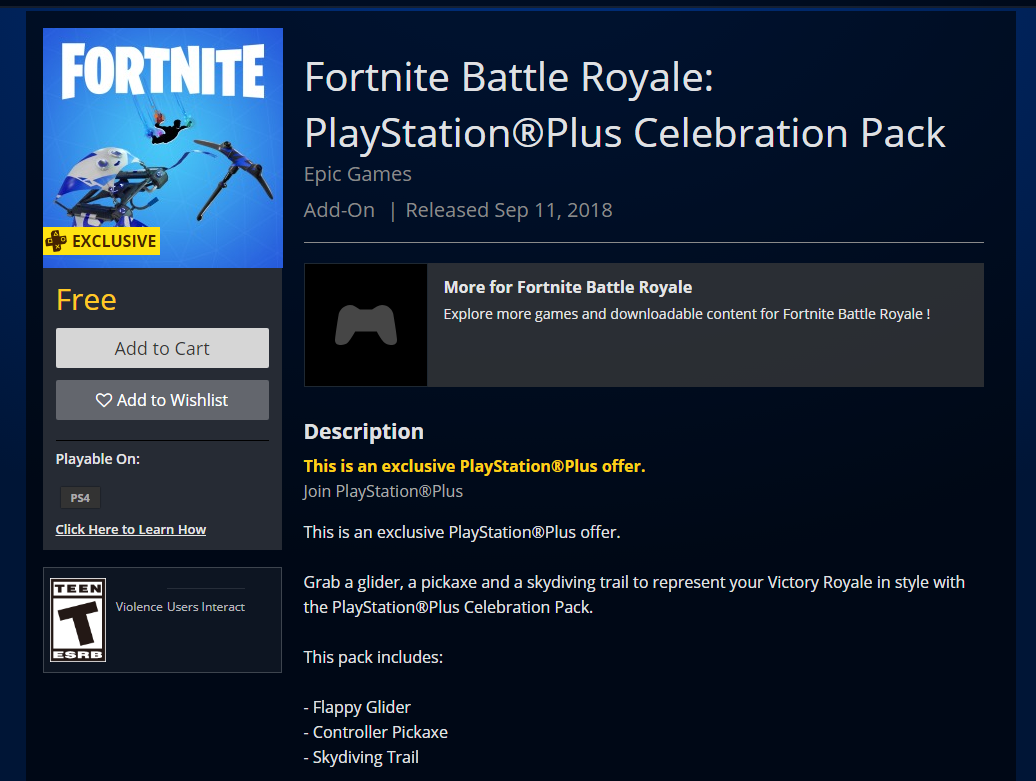Click the Description heading
Viewport: 1036px width, 781px height.
[x=363, y=431]
